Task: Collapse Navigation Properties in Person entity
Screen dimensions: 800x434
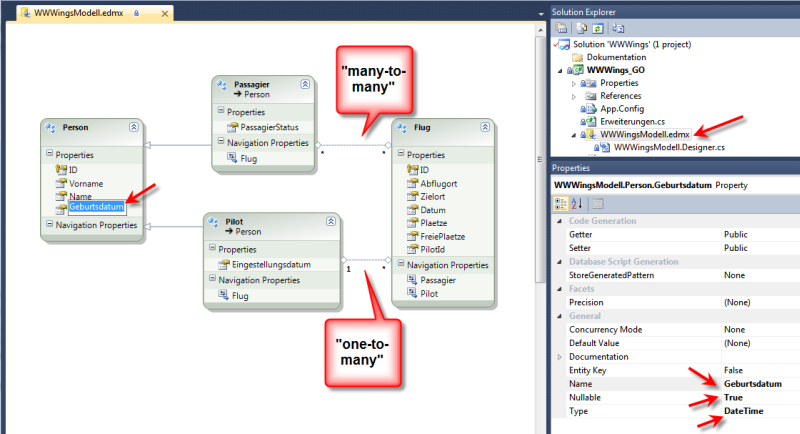Action: [49, 223]
